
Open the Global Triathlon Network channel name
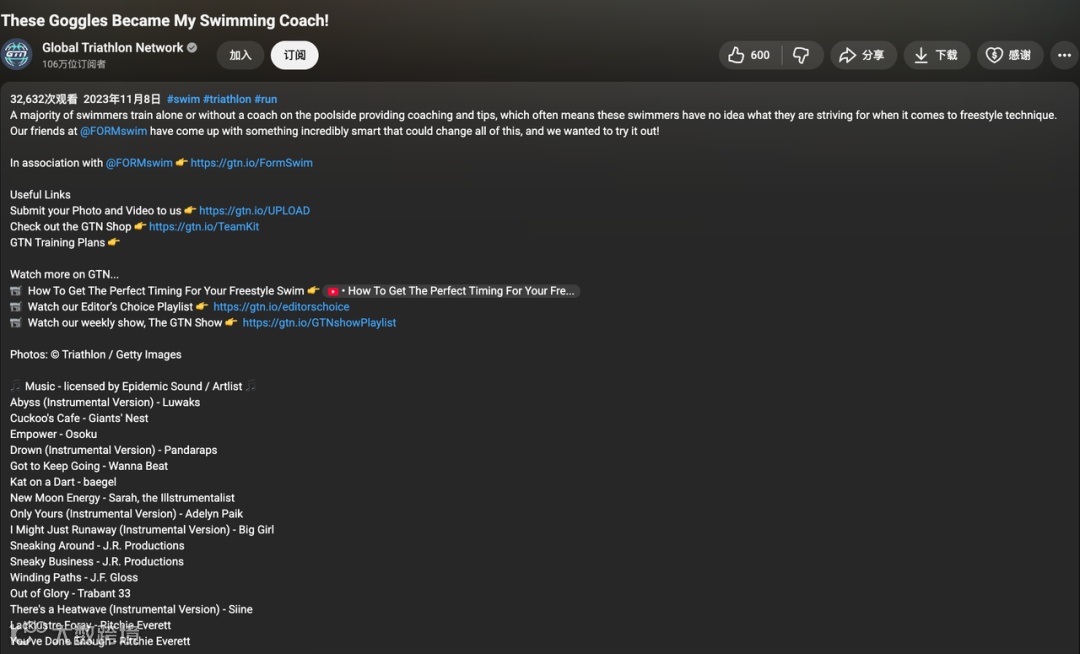[112, 48]
